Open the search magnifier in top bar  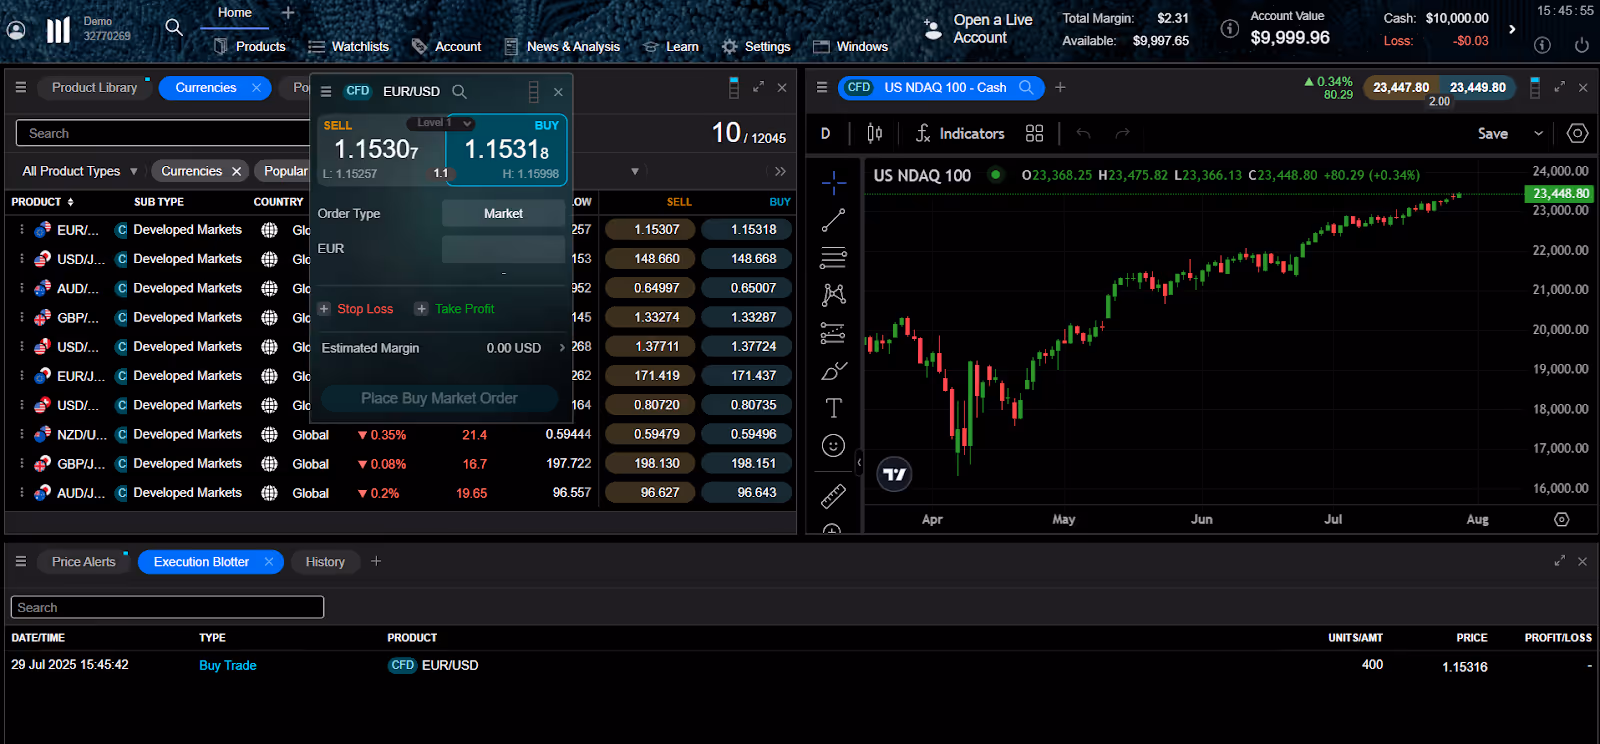(174, 27)
